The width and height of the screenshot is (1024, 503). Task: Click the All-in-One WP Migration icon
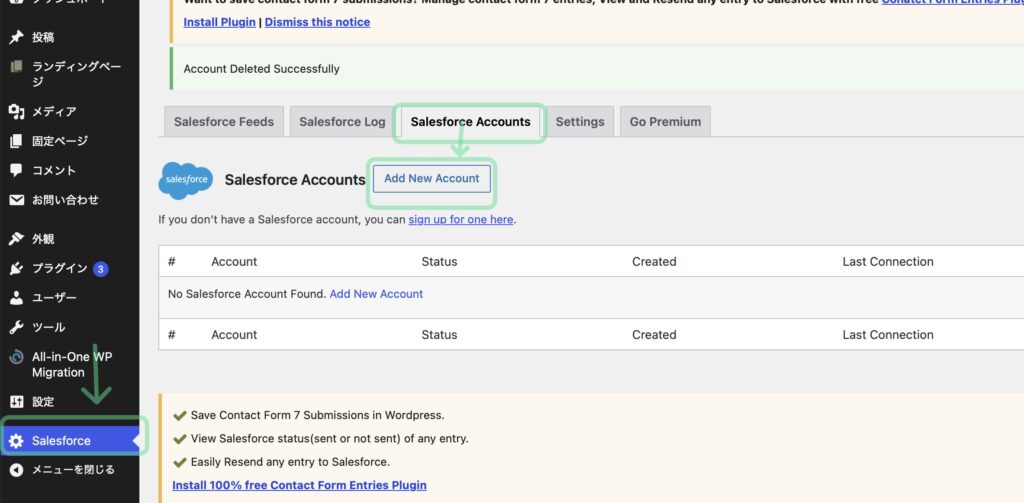click(16, 357)
